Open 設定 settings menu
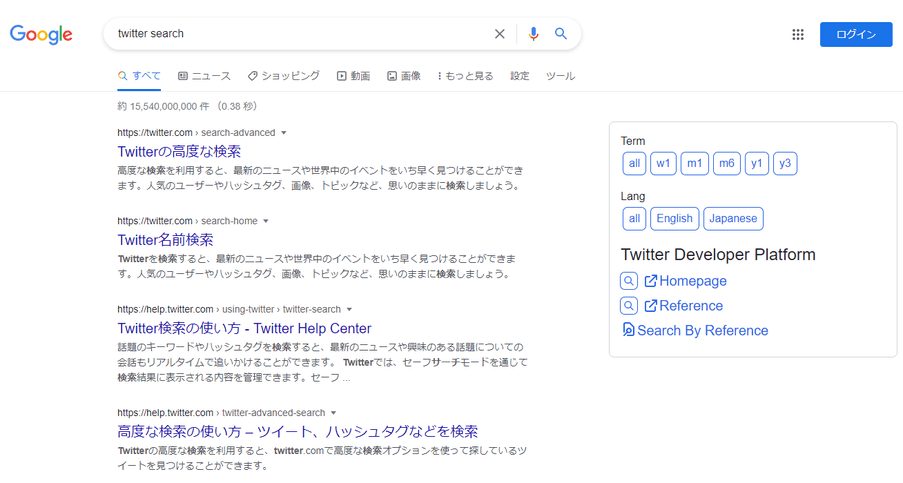 click(519, 76)
